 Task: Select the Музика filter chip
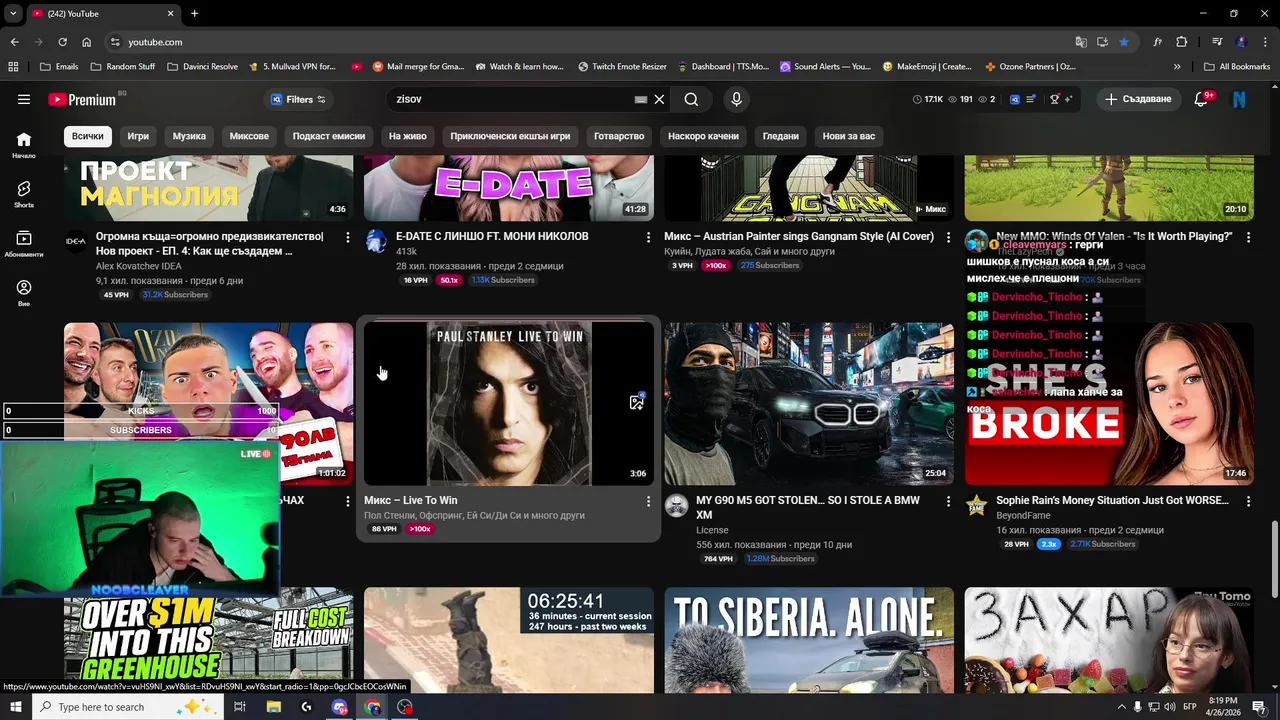click(189, 136)
